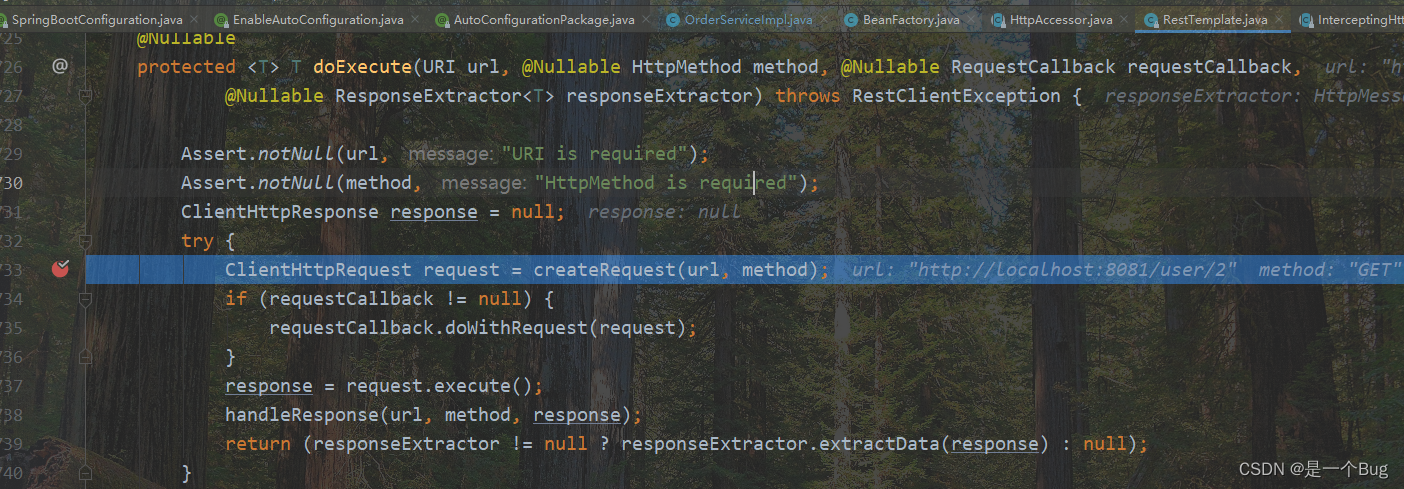Screen dimensions: 1404x489
Task: Click request.execute() on the response line
Action: point(439,386)
